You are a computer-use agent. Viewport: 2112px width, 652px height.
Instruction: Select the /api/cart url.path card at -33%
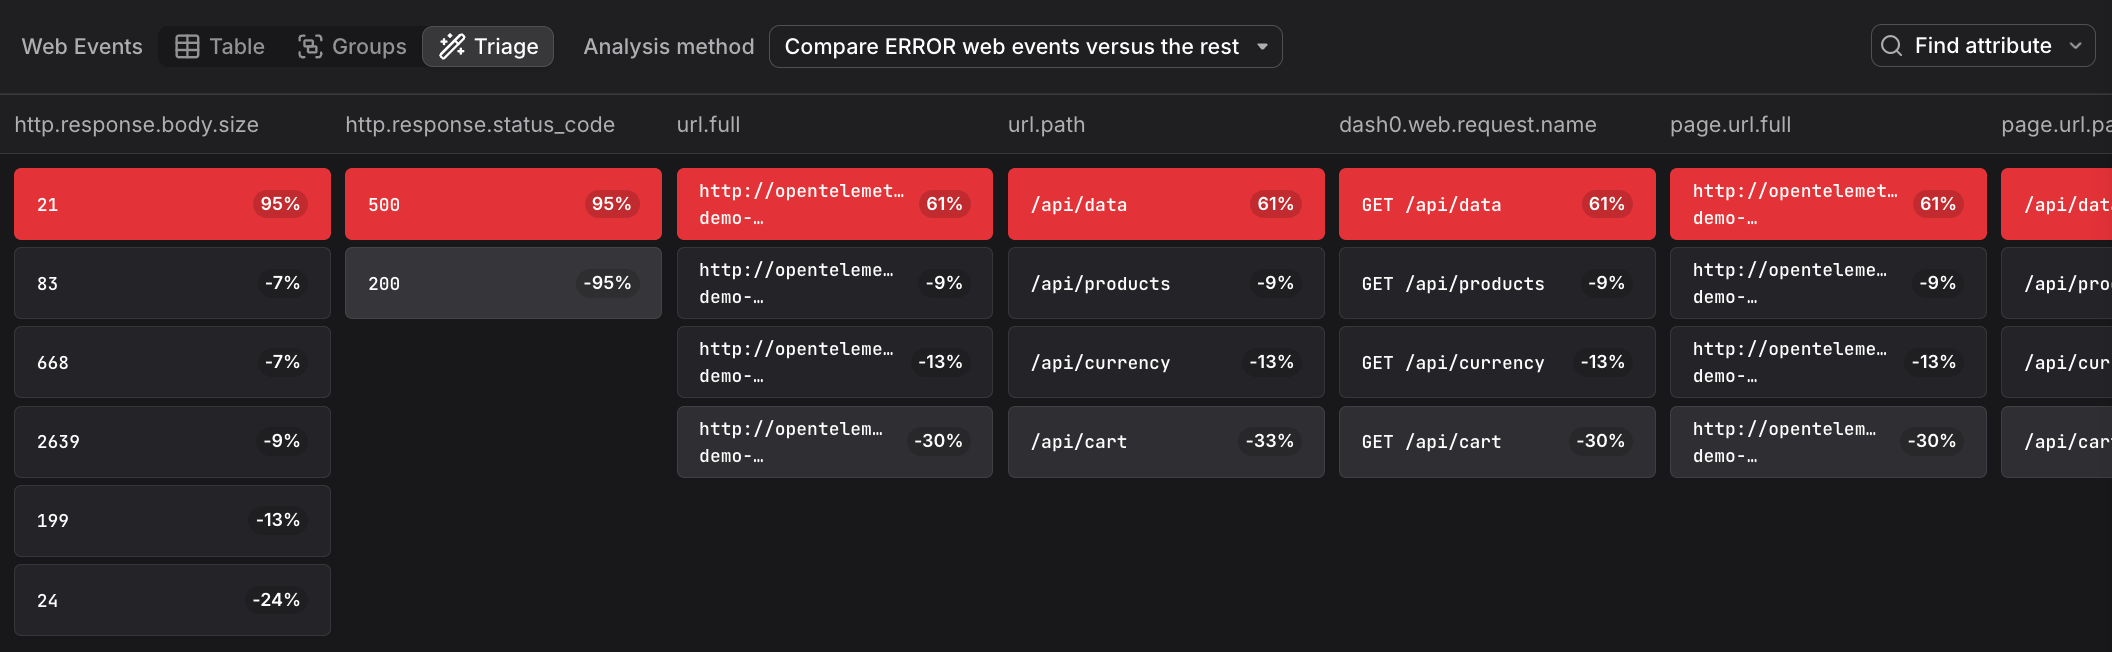(1166, 442)
